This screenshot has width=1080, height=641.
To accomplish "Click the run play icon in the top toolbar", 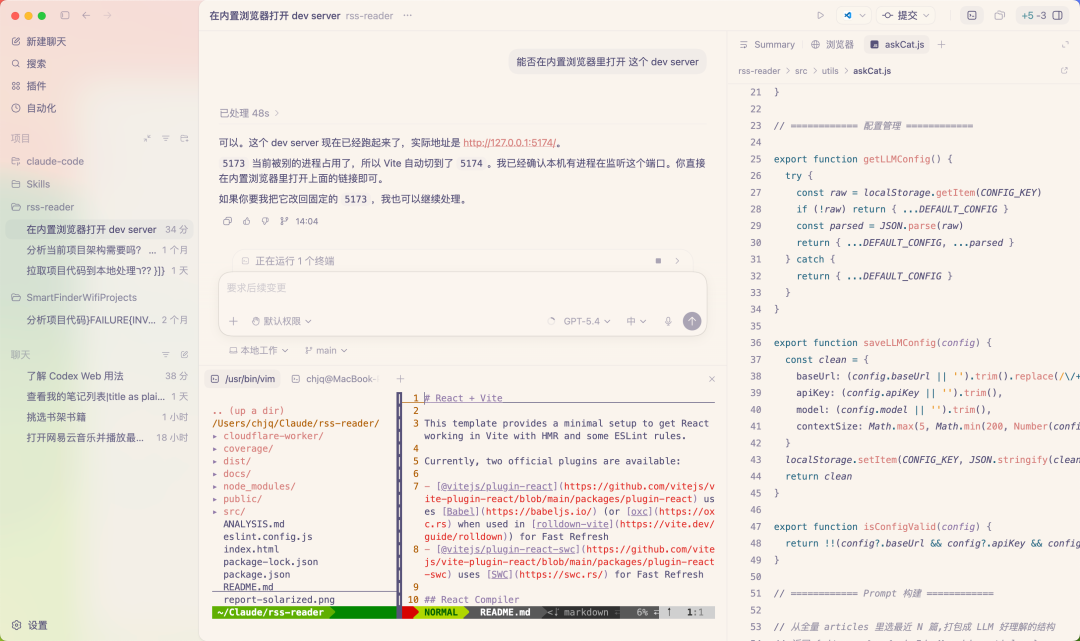I will [820, 15].
